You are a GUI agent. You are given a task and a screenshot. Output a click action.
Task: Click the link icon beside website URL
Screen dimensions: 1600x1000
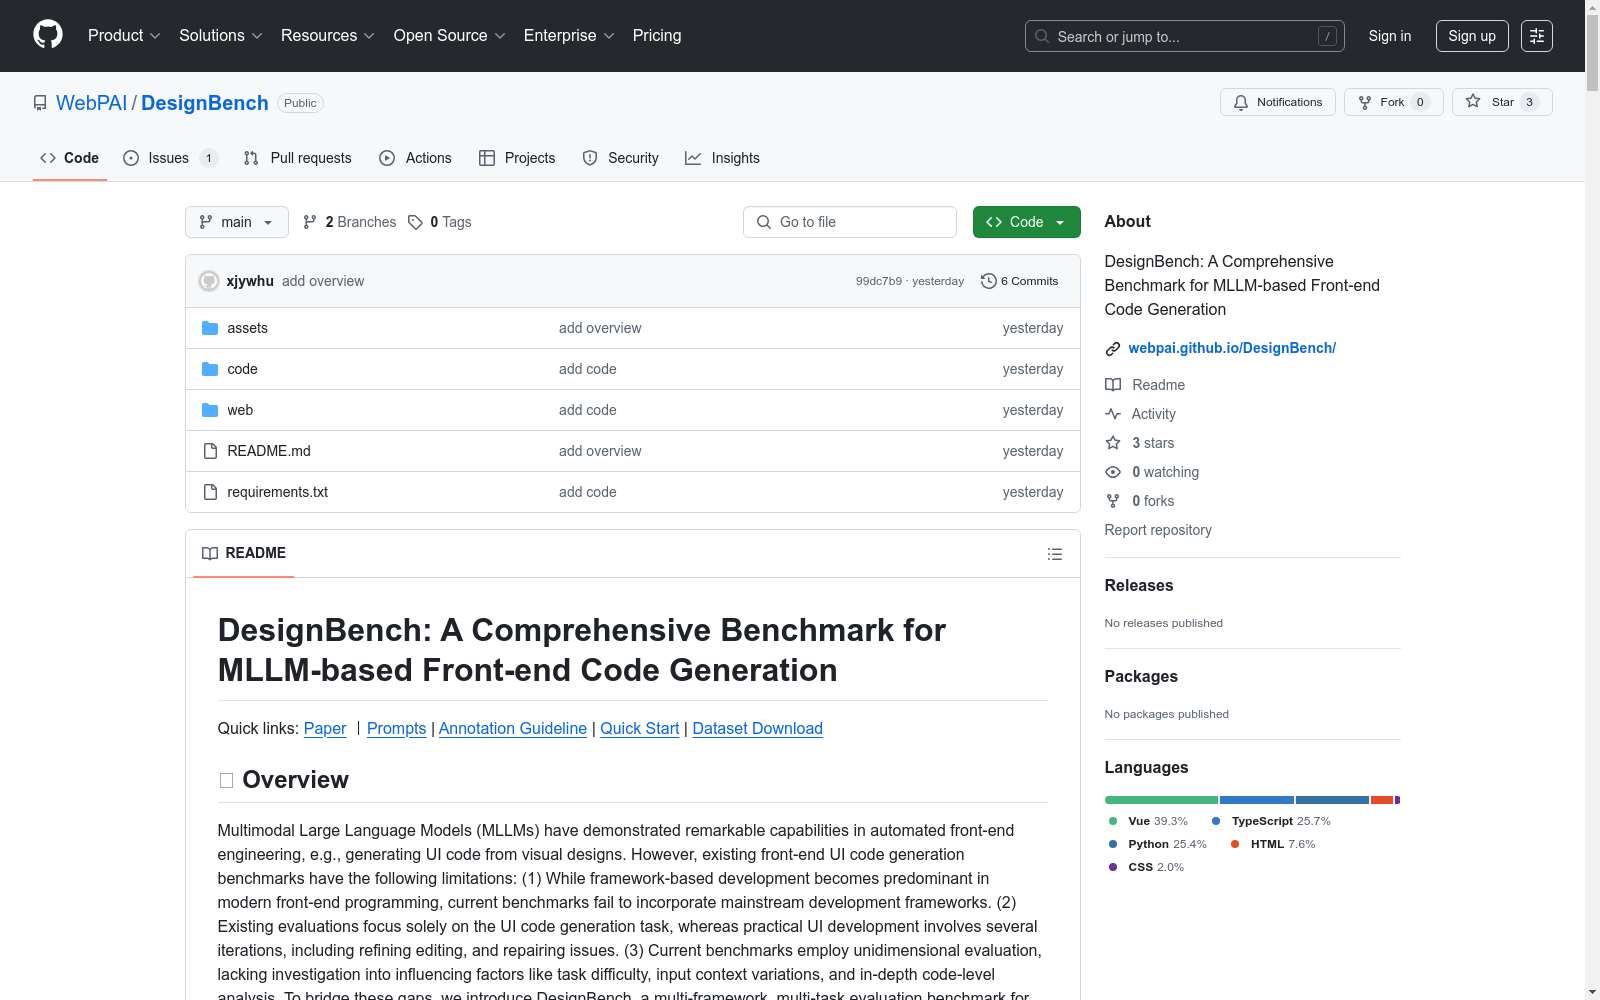[x=1113, y=349]
